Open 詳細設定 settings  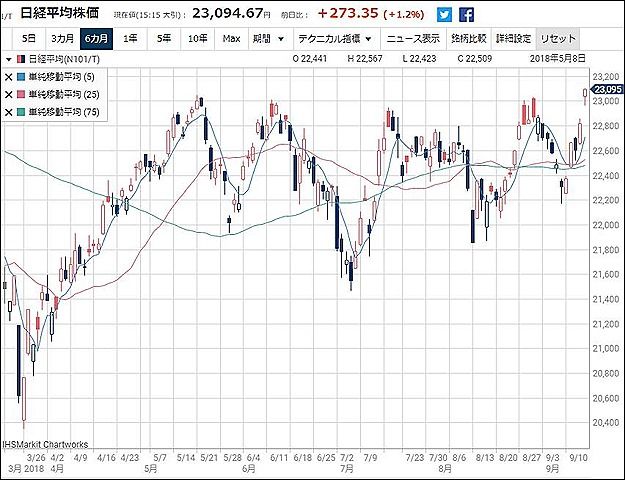click(x=513, y=39)
